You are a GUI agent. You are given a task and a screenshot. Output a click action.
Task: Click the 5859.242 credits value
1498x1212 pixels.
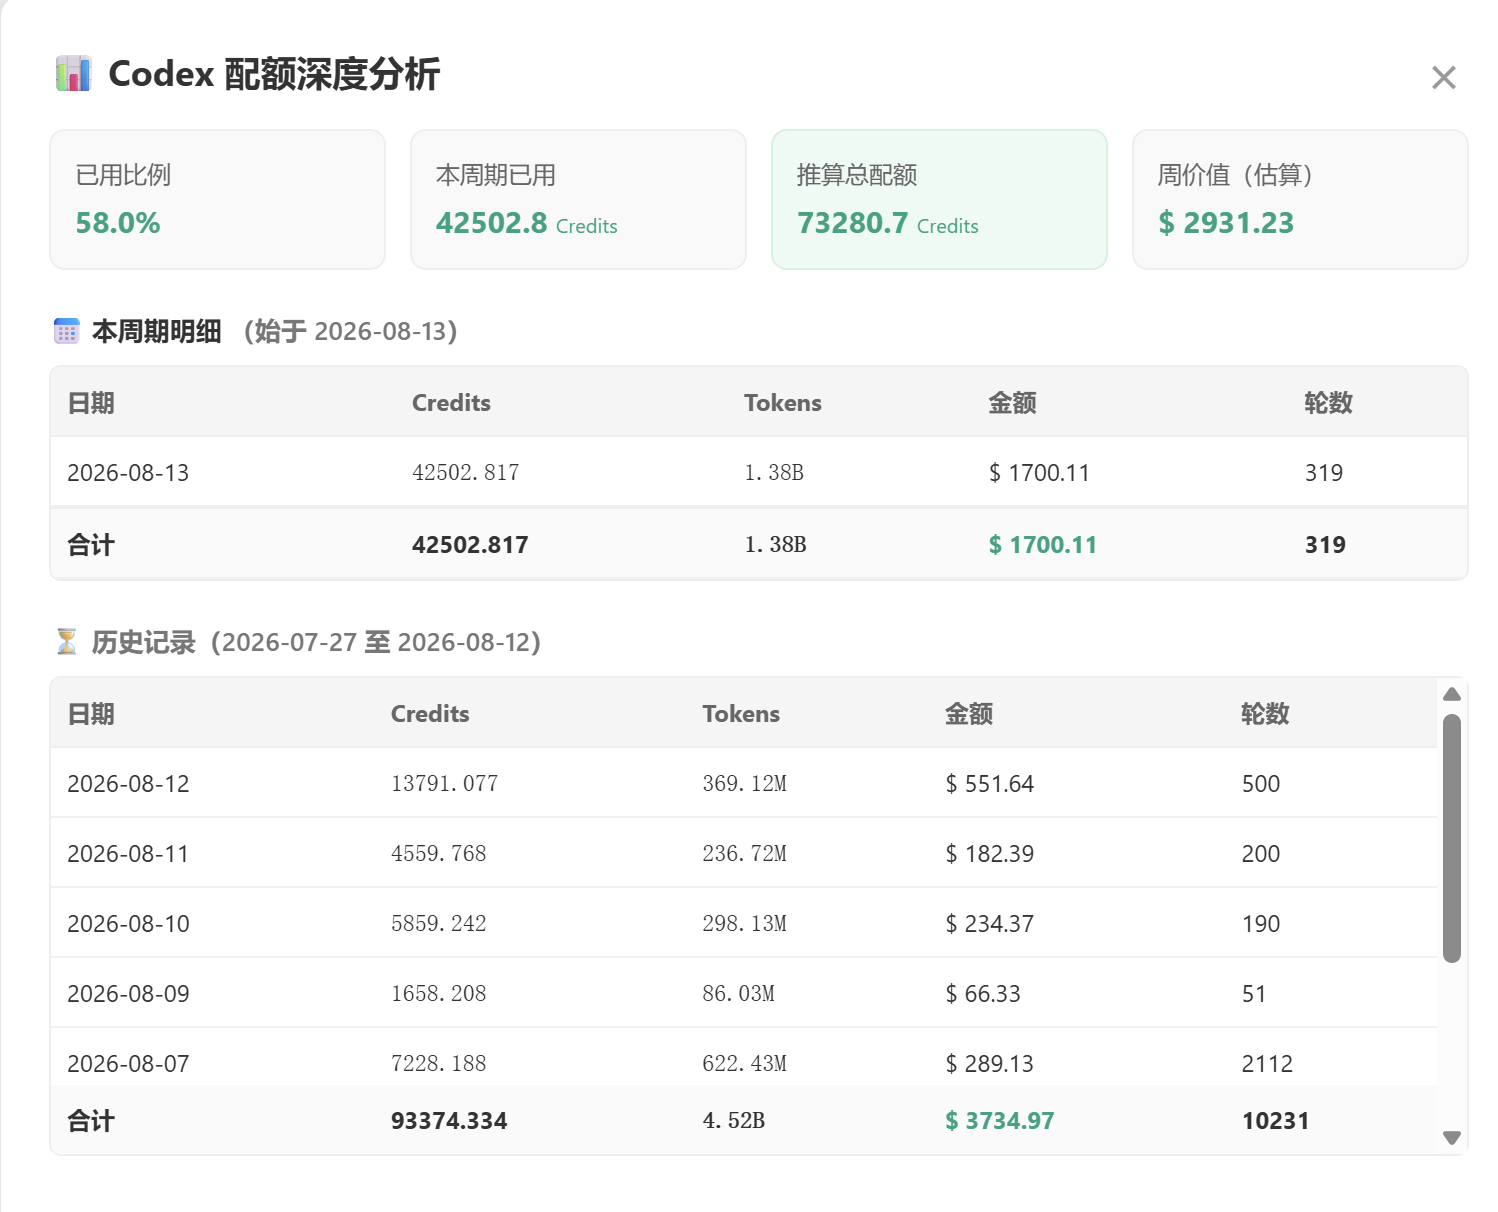[x=439, y=924]
